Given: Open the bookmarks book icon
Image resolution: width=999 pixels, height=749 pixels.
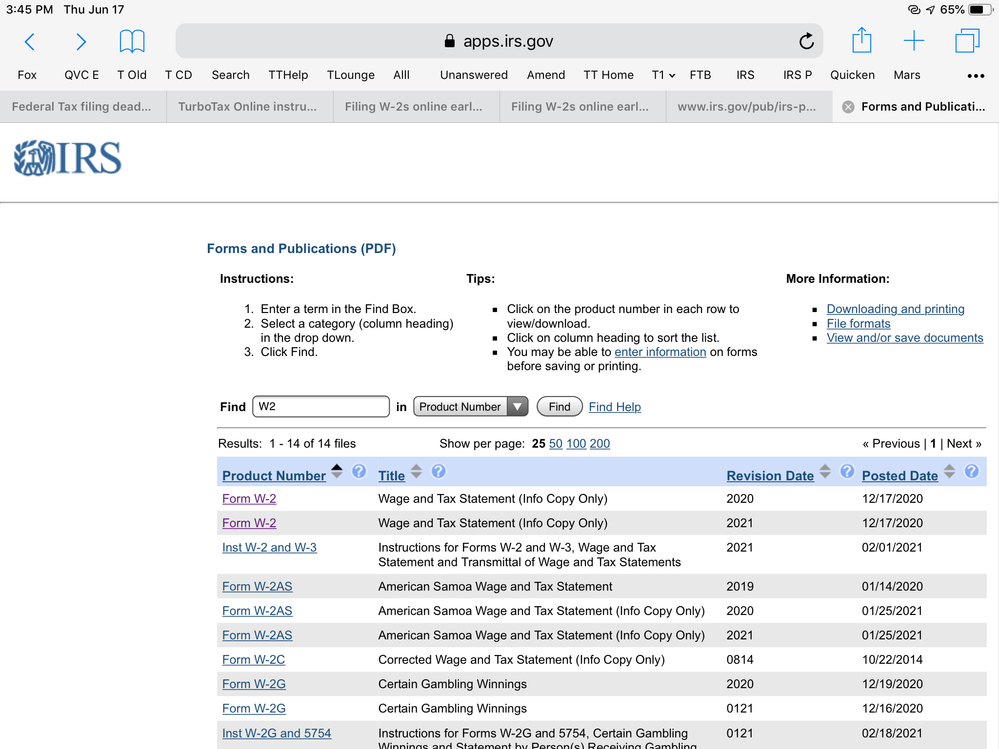Looking at the screenshot, I should (132, 41).
